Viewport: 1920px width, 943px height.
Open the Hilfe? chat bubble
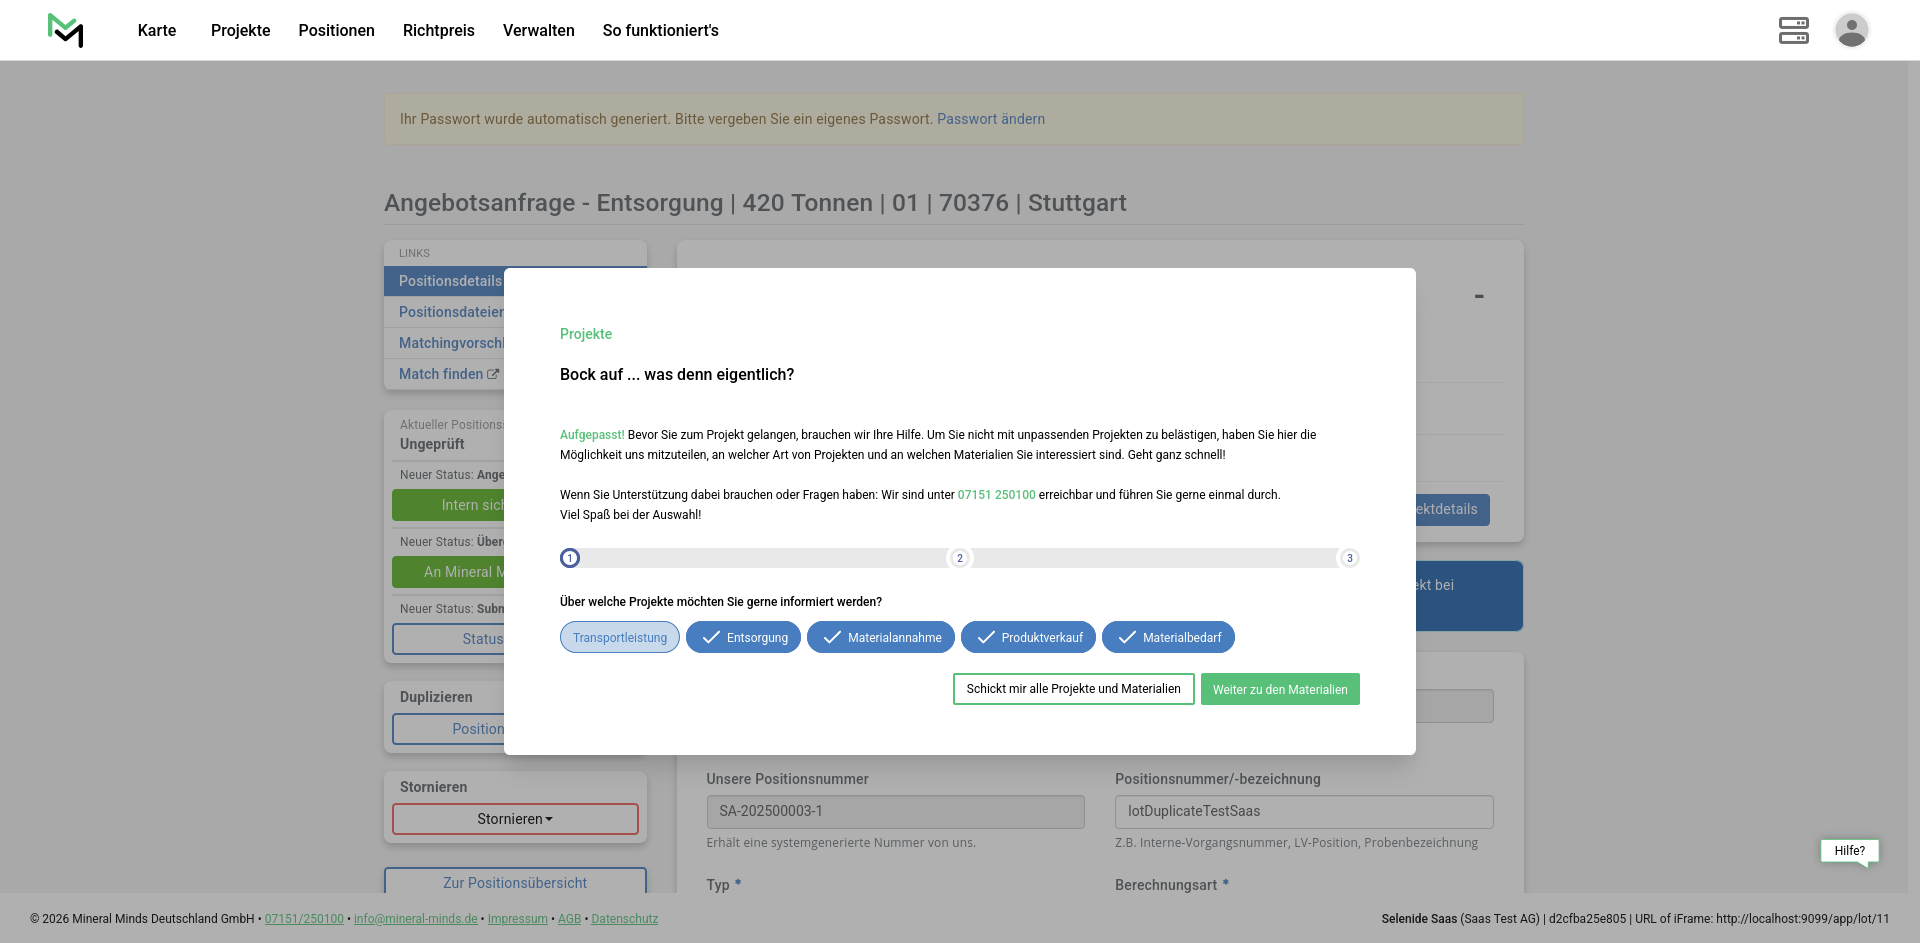[1849, 851]
